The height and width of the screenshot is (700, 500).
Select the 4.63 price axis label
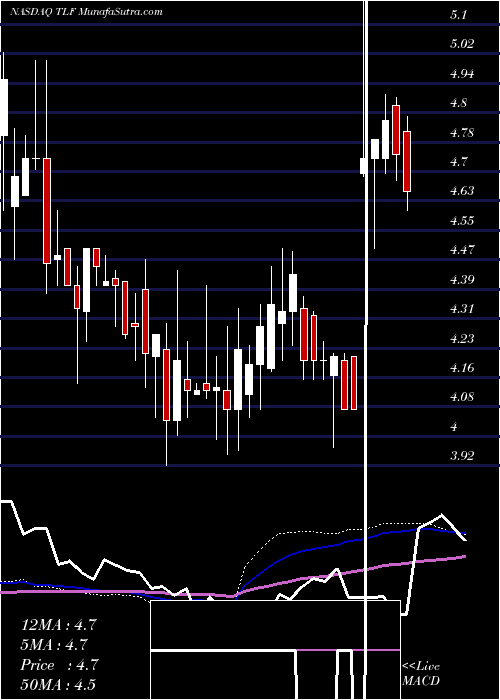point(462,191)
